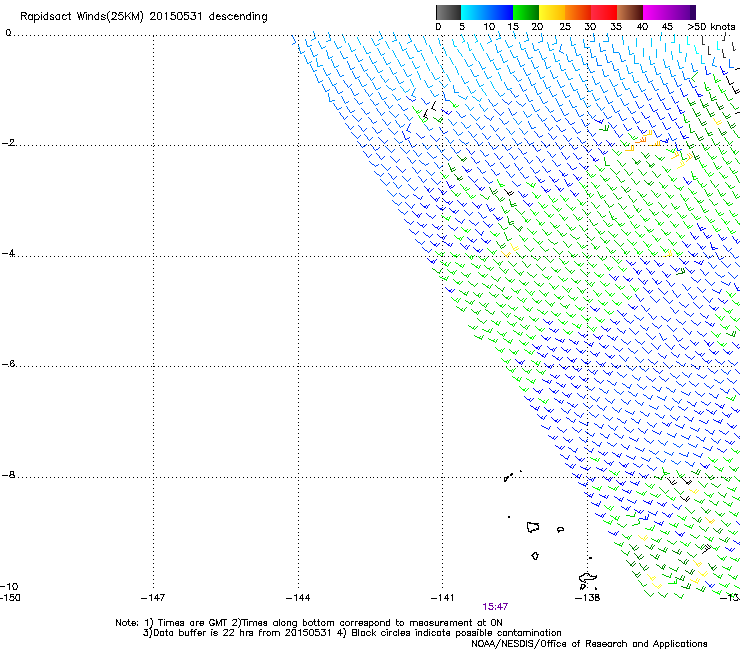Click the largest island outline below -8 latitude
The height and width of the screenshot is (650, 740).
[533, 527]
